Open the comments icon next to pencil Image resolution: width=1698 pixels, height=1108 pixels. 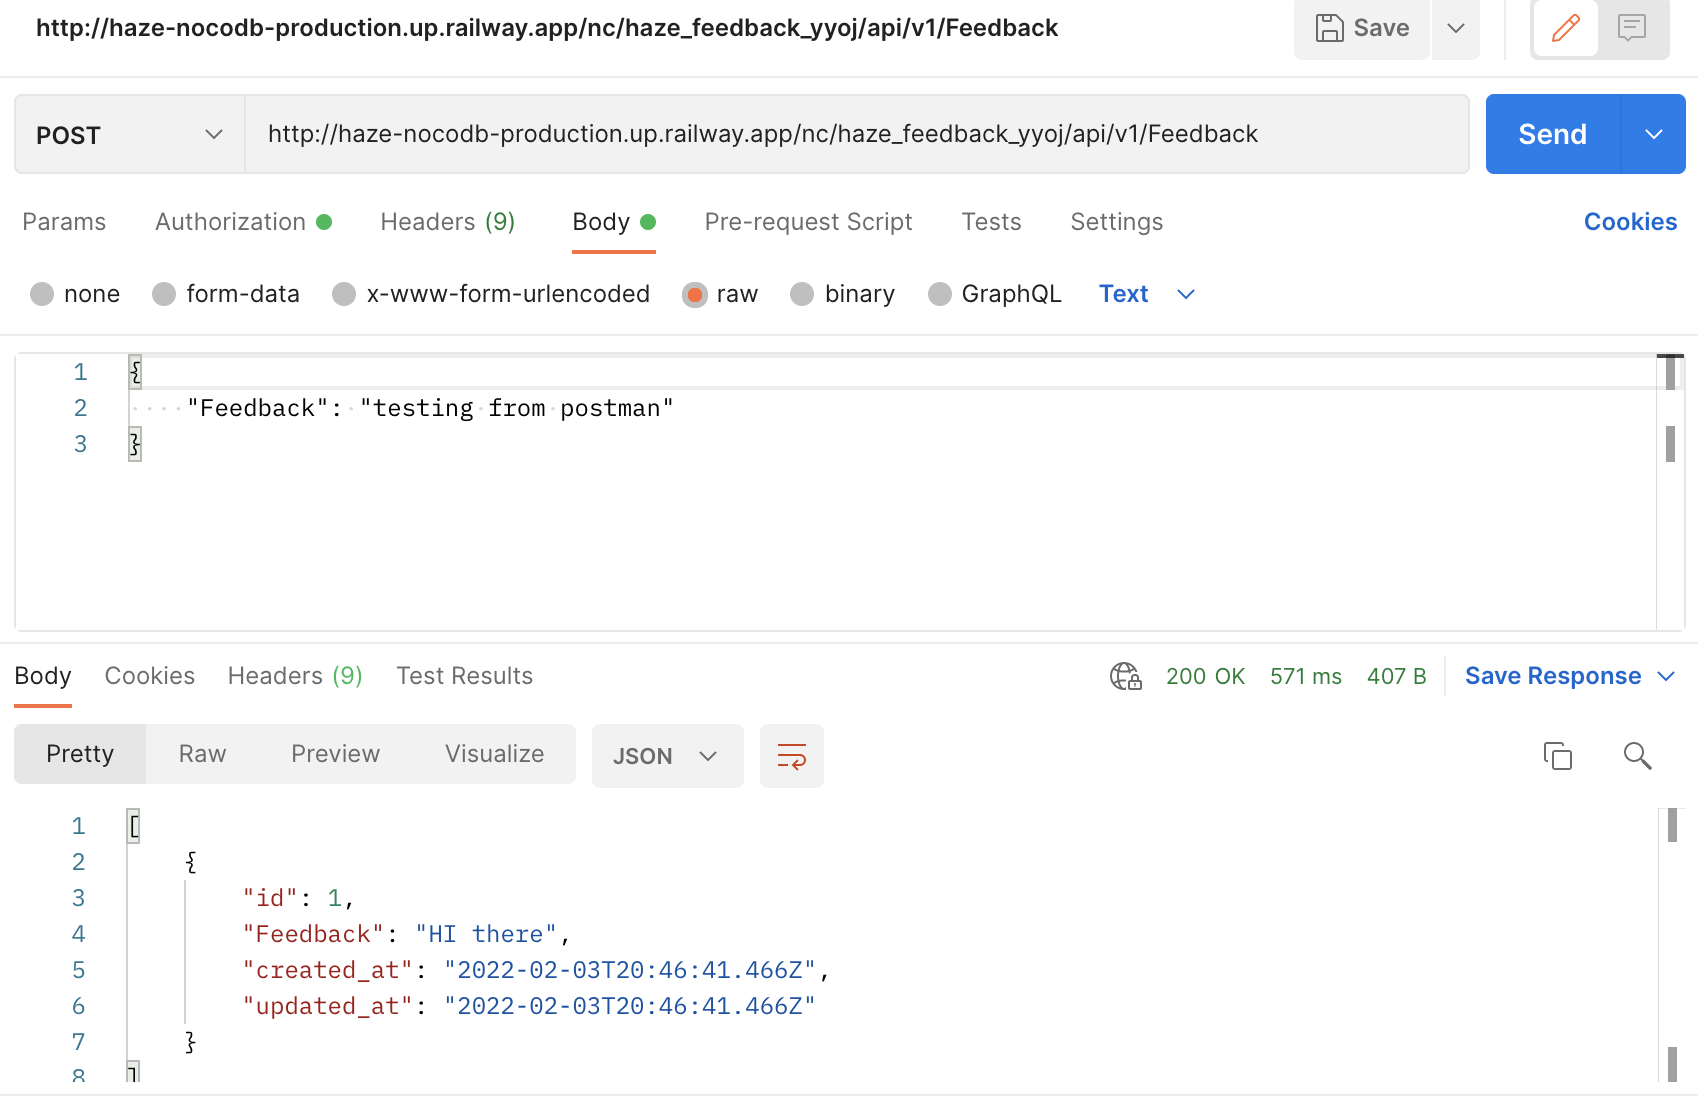click(x=1631, y=28)
